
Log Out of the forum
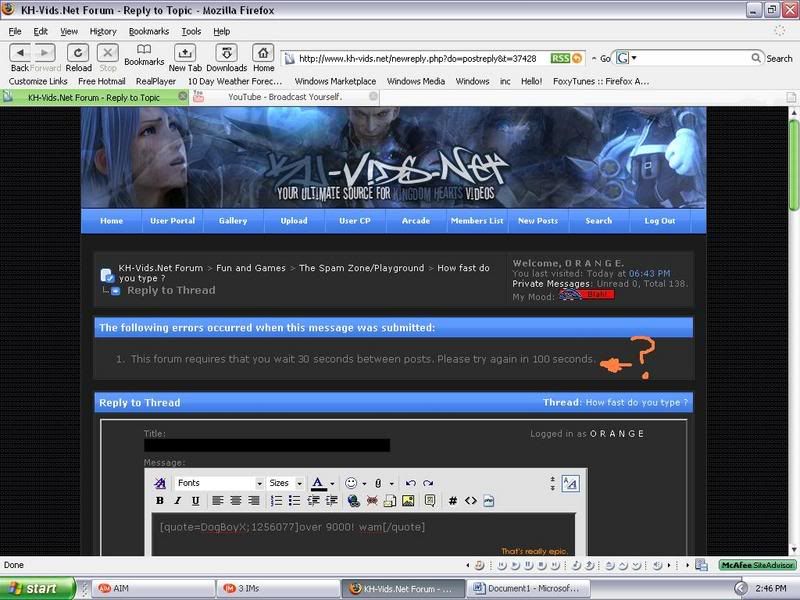[660, 221]
